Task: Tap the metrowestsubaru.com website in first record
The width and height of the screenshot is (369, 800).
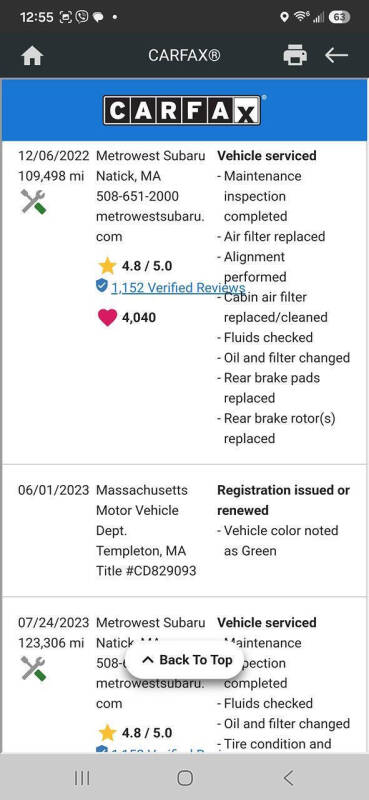Action: click(150, 227)
